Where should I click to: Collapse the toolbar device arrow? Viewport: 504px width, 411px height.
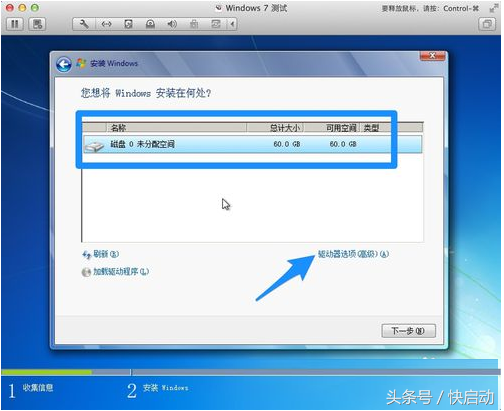232,24
